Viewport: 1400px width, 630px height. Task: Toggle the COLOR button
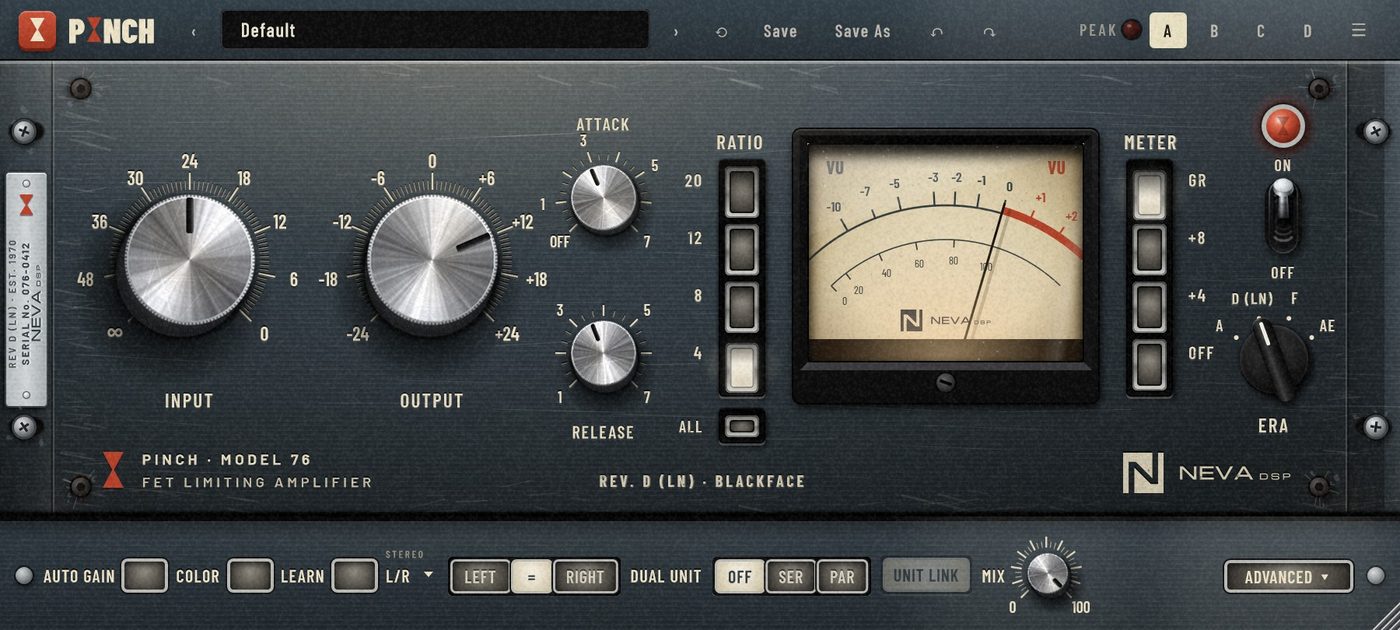coord(250,576)
